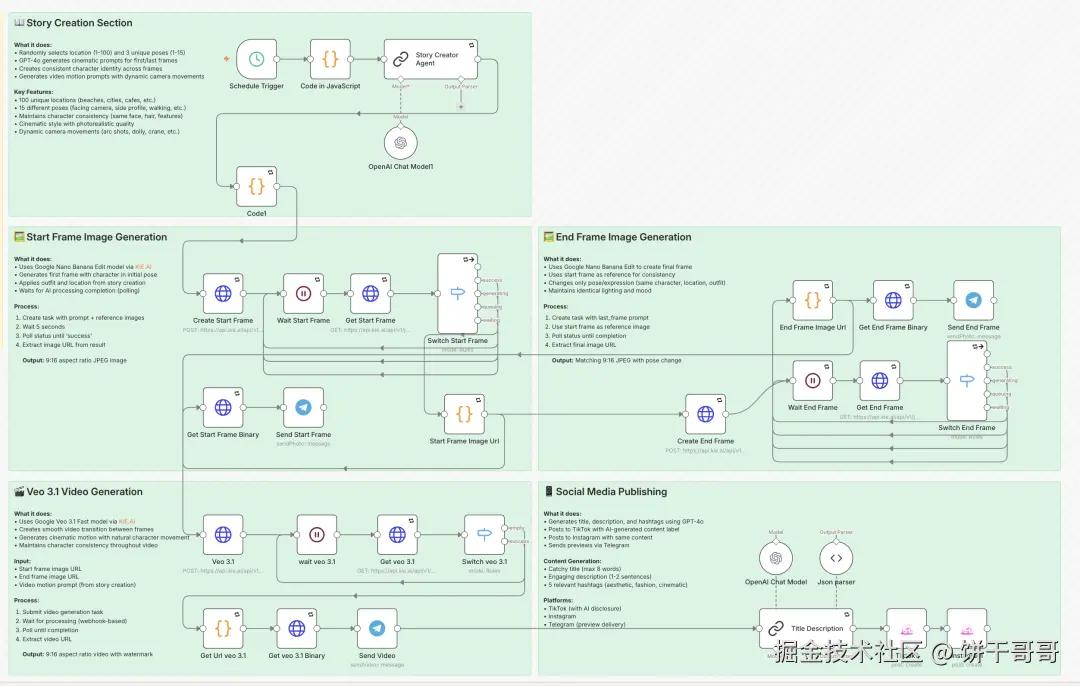Select the Story Creation Section sticky note title
This screenshot has height=686, width=1080.
click(79, 23)
